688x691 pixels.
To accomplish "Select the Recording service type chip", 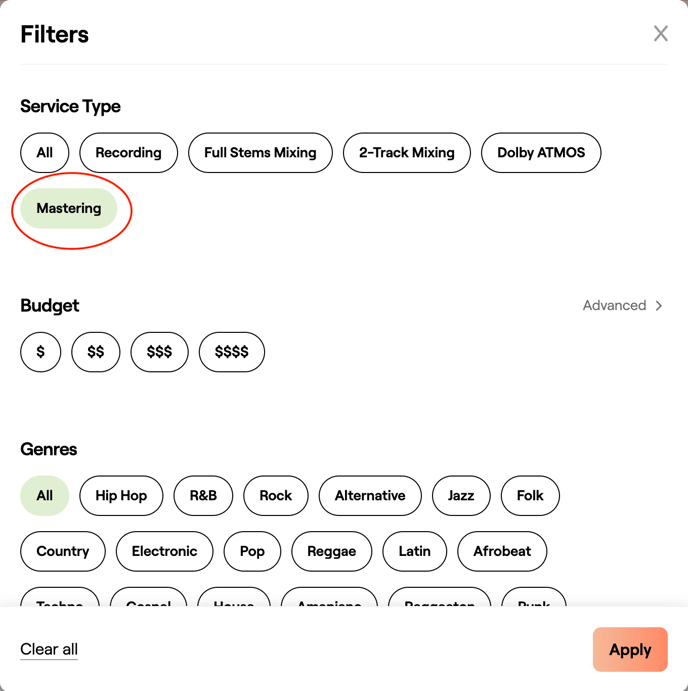I will point(128,153).
